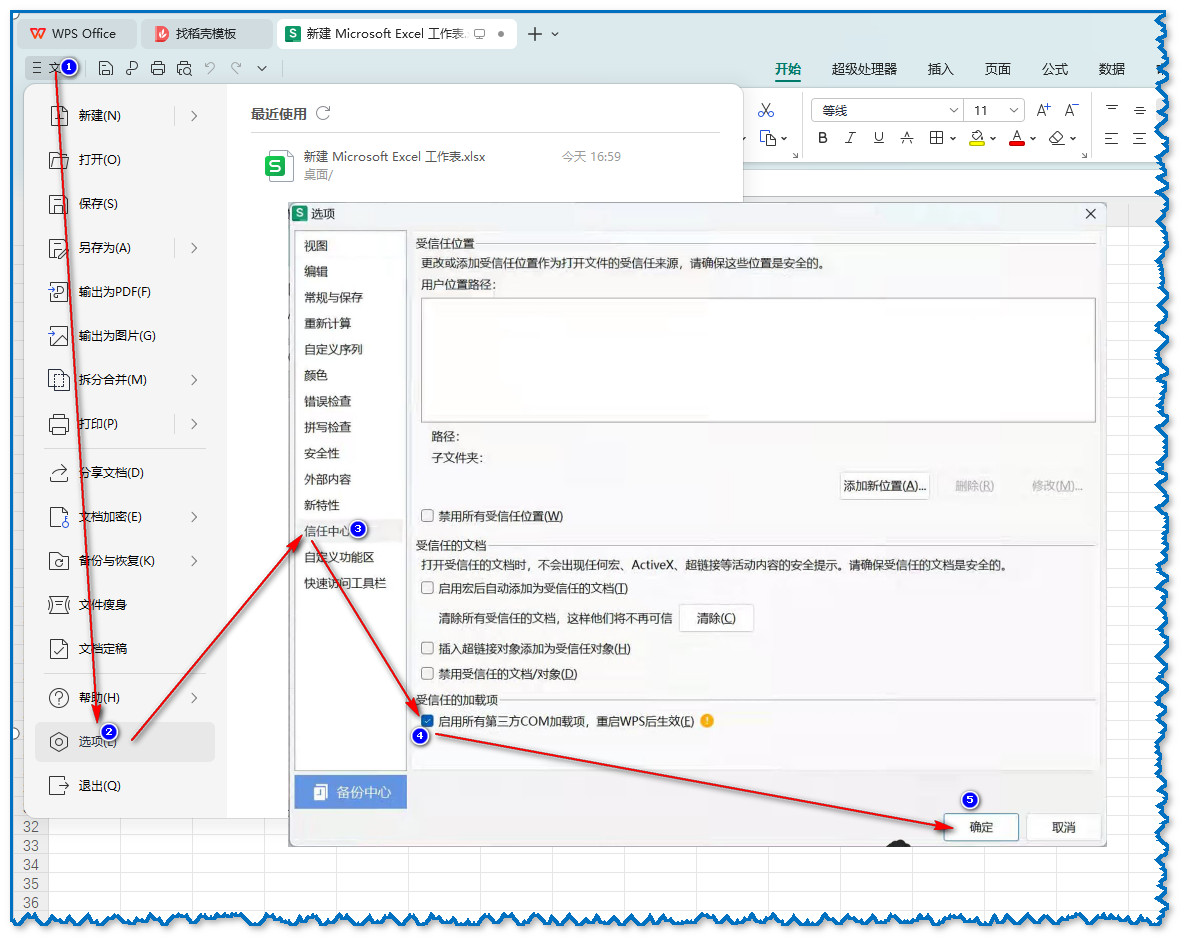Click the orange info icon beside COM加载项
This screenshot has height=943, width=1186.
coord(706,721)
